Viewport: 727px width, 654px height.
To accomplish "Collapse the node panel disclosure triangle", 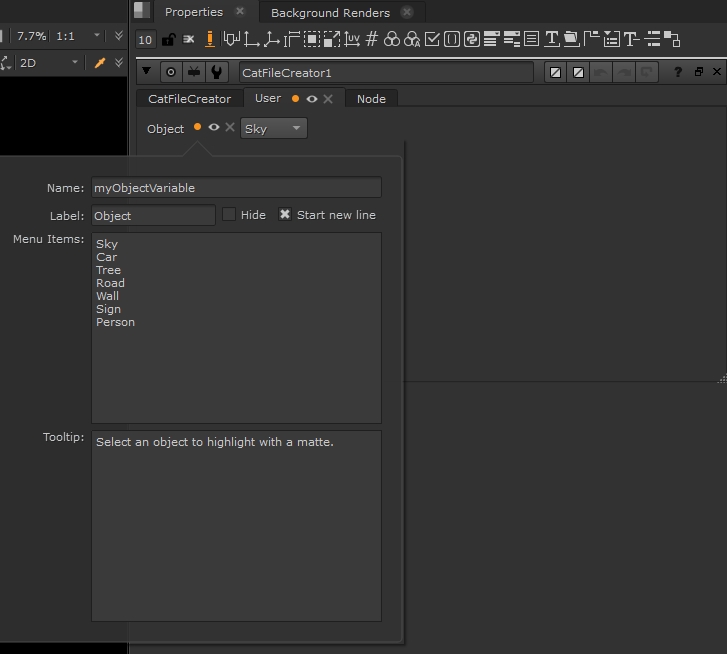I will coord(147,73).
